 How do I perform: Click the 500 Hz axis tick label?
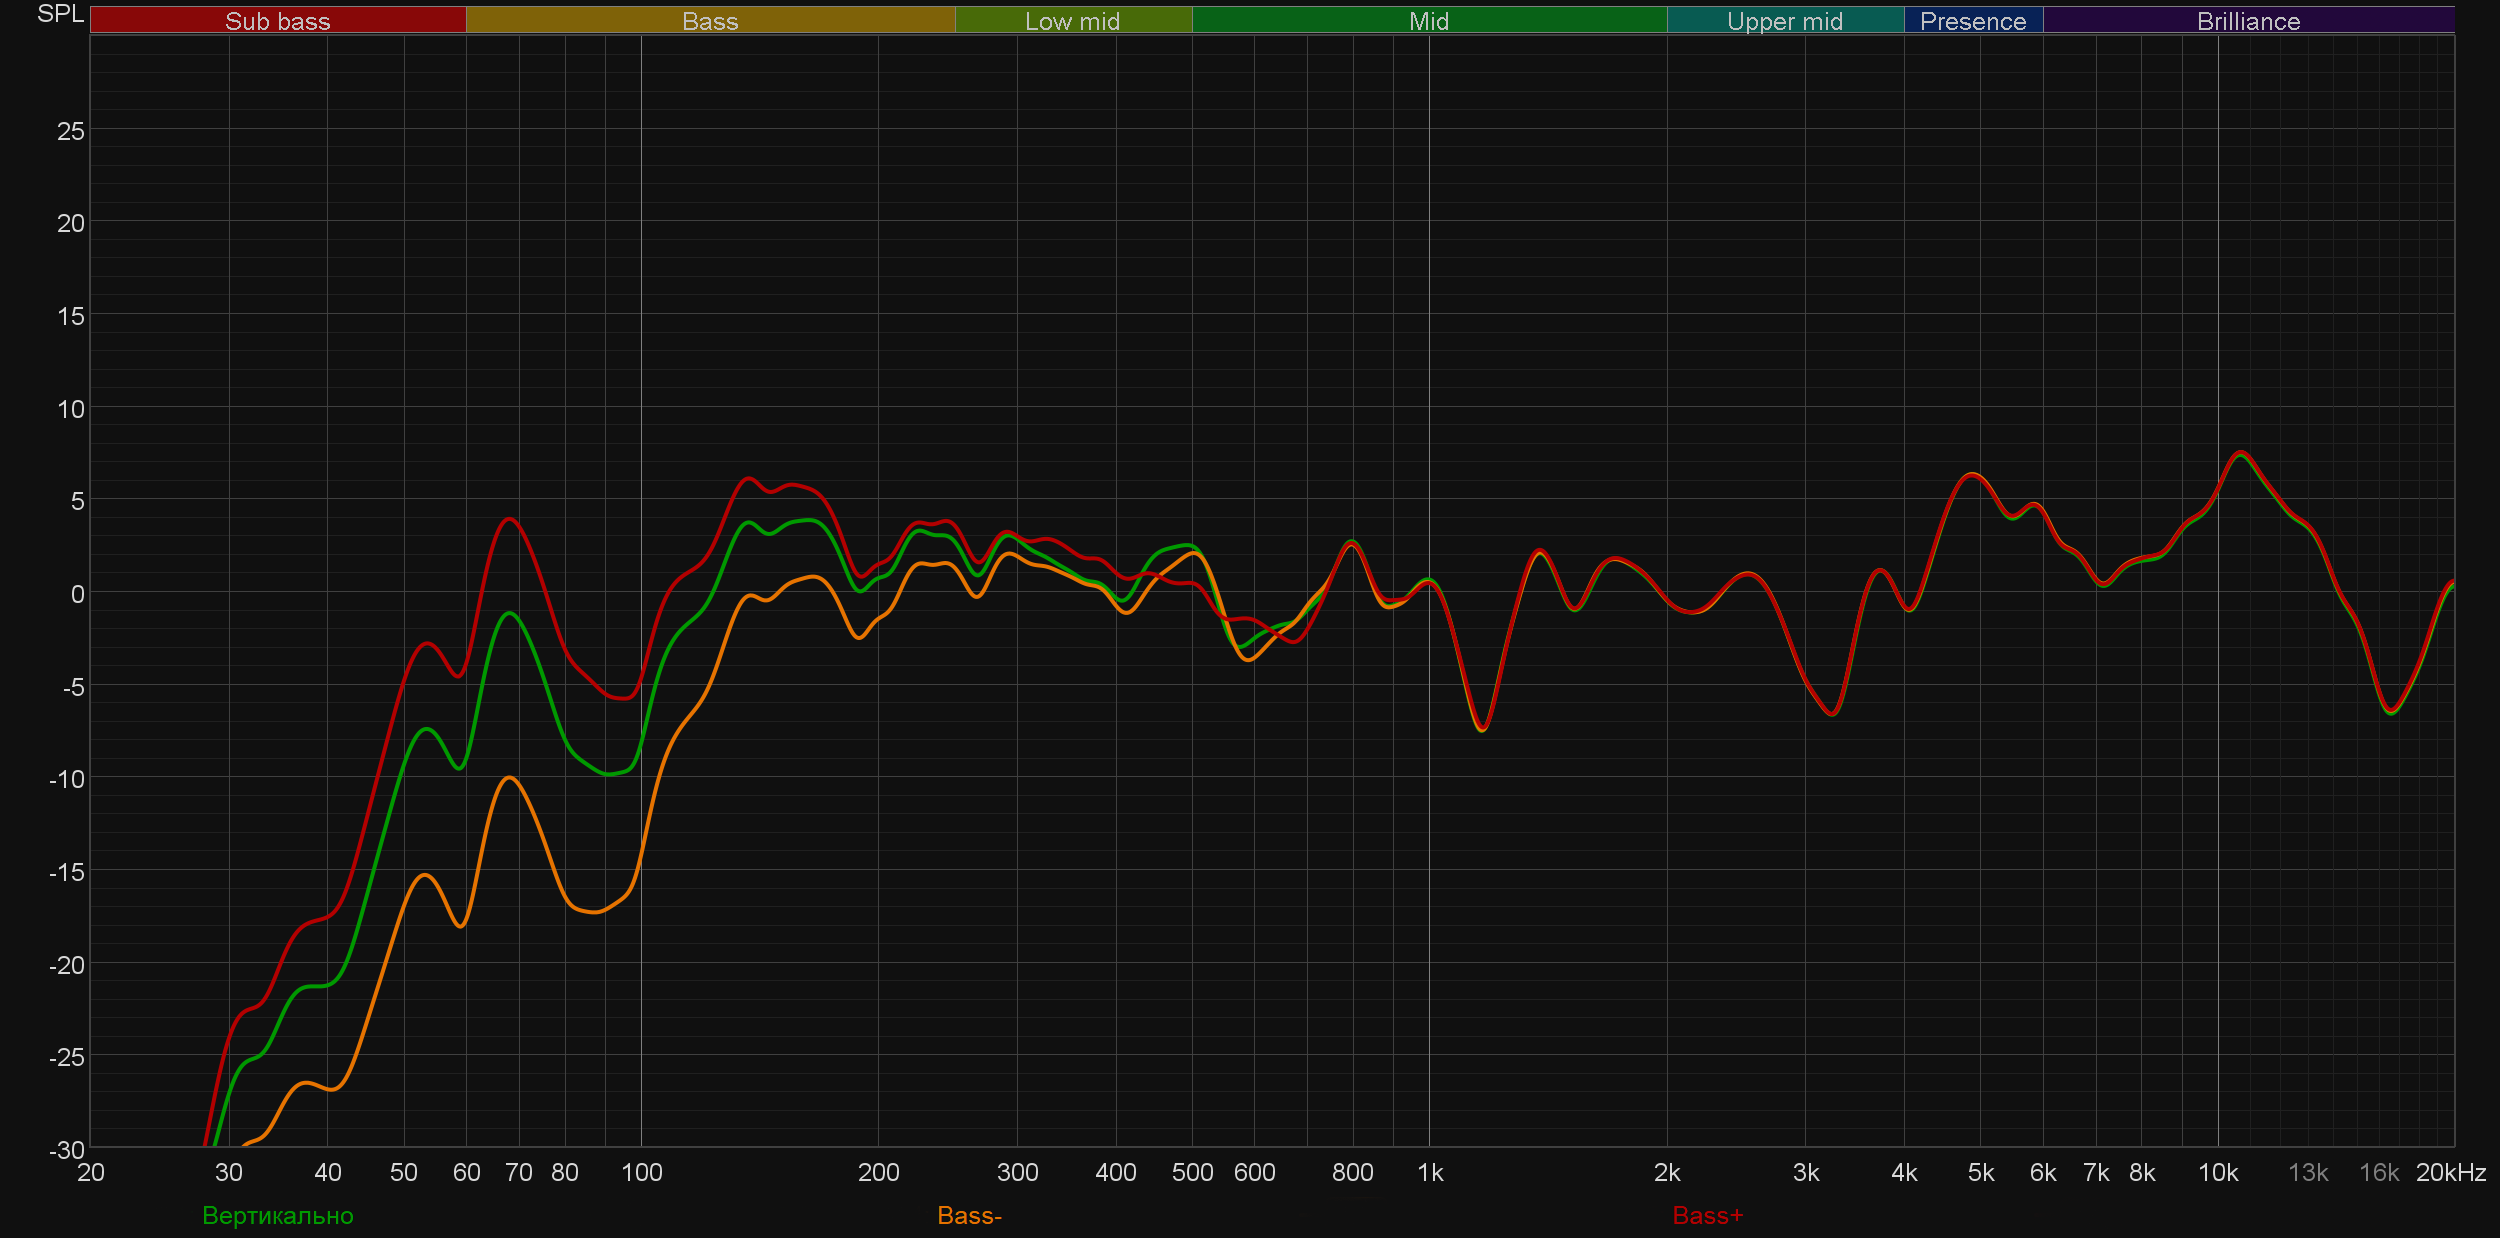click(1192, 1172)
